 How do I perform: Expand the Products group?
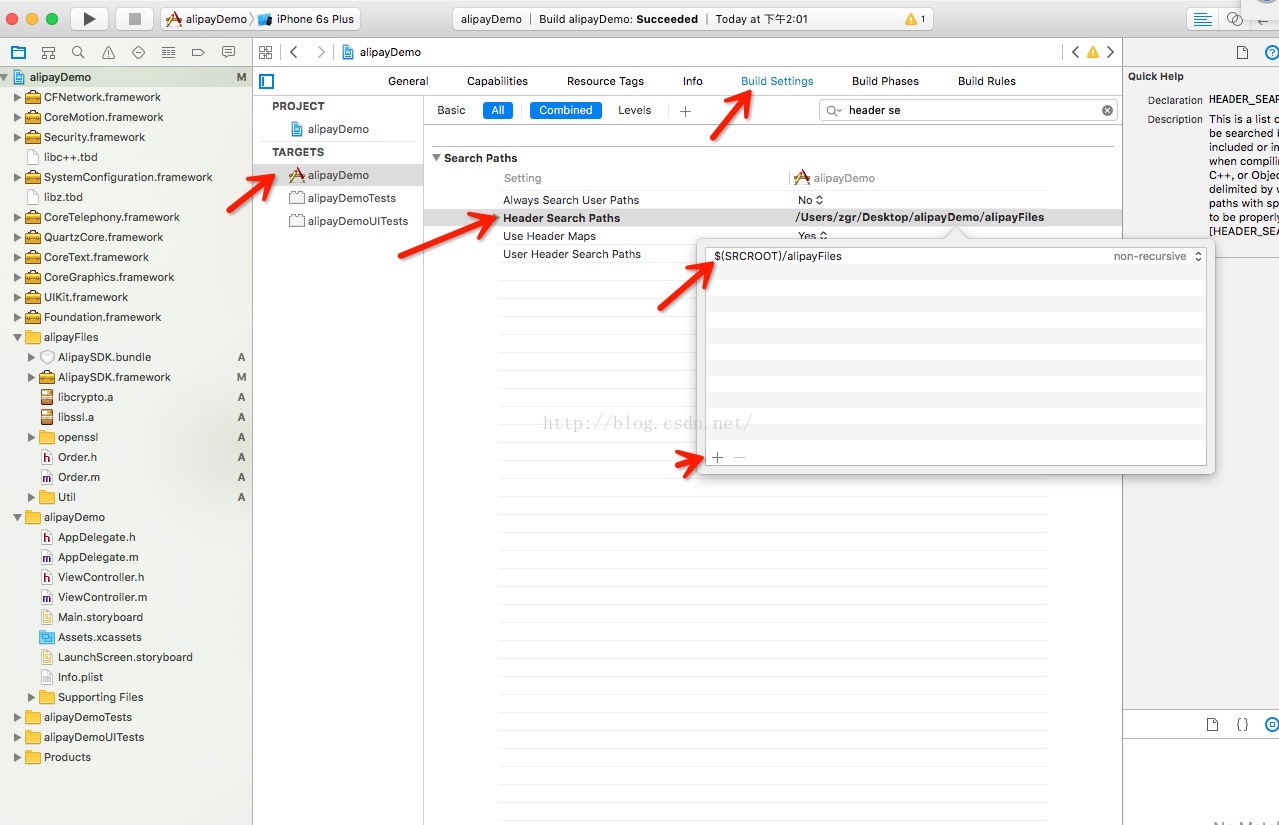[18, 757]
